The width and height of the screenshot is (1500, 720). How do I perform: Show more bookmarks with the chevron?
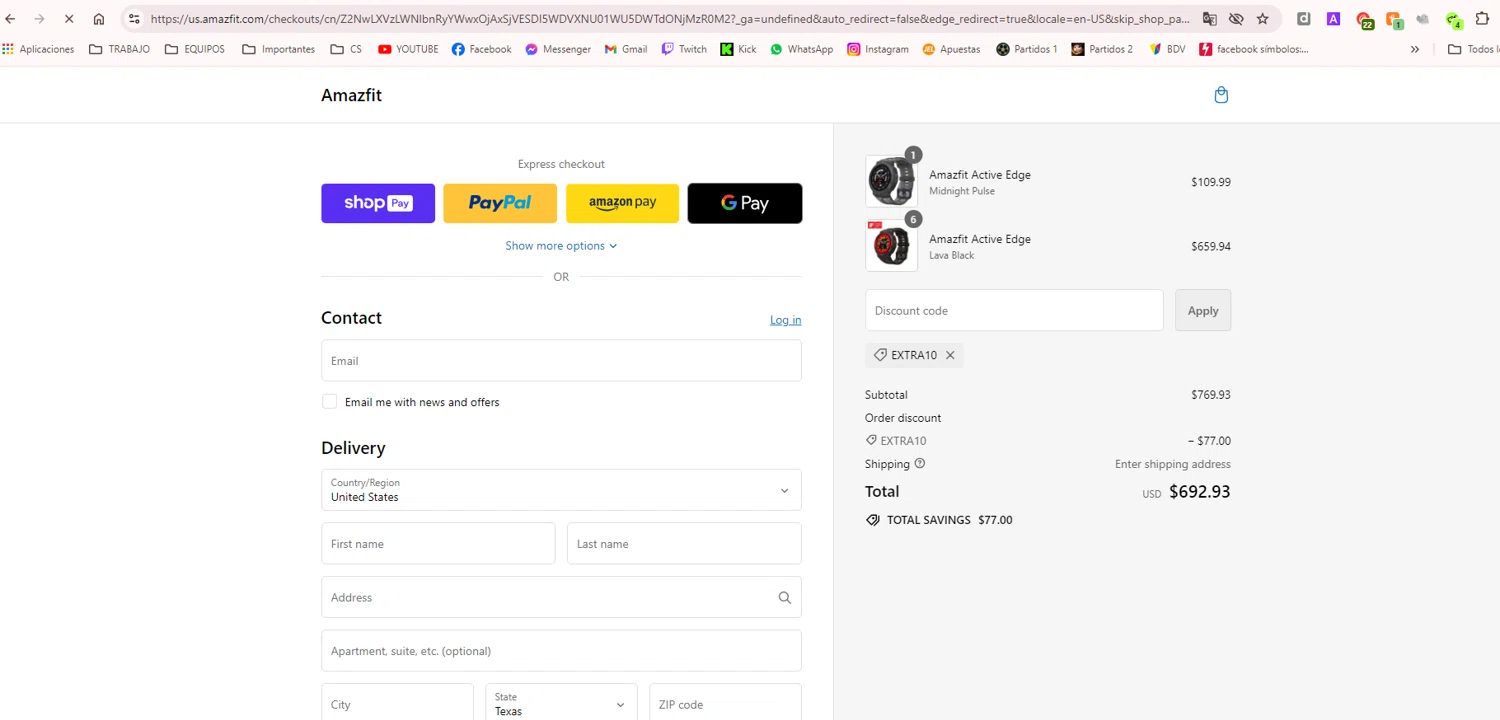tap(1415, 49)
